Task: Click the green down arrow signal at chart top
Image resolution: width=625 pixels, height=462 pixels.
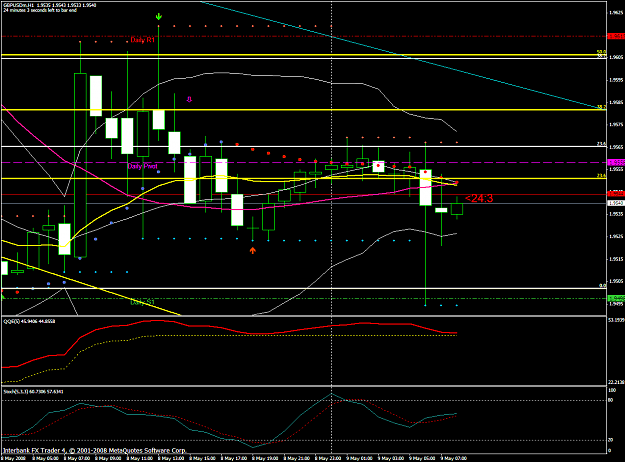Action: (x=159, y=16)
